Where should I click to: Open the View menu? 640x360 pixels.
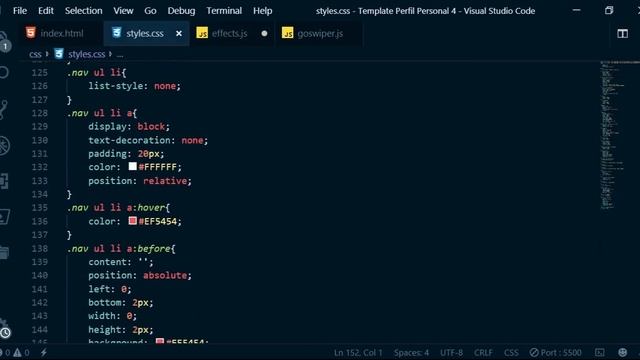[x=123, y=11]
